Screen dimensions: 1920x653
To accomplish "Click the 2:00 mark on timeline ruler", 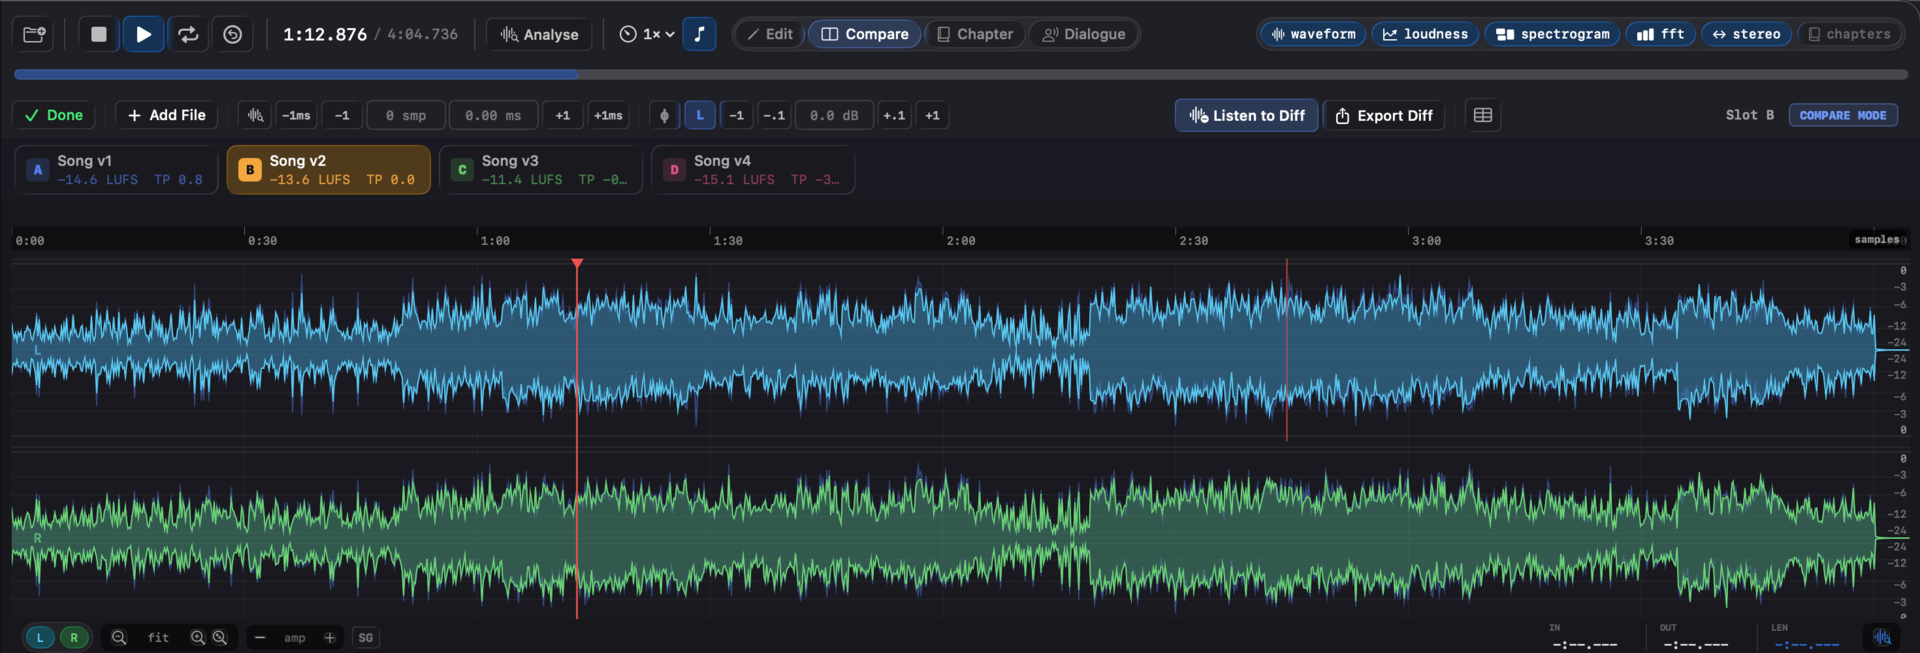I will coord(961,241).
